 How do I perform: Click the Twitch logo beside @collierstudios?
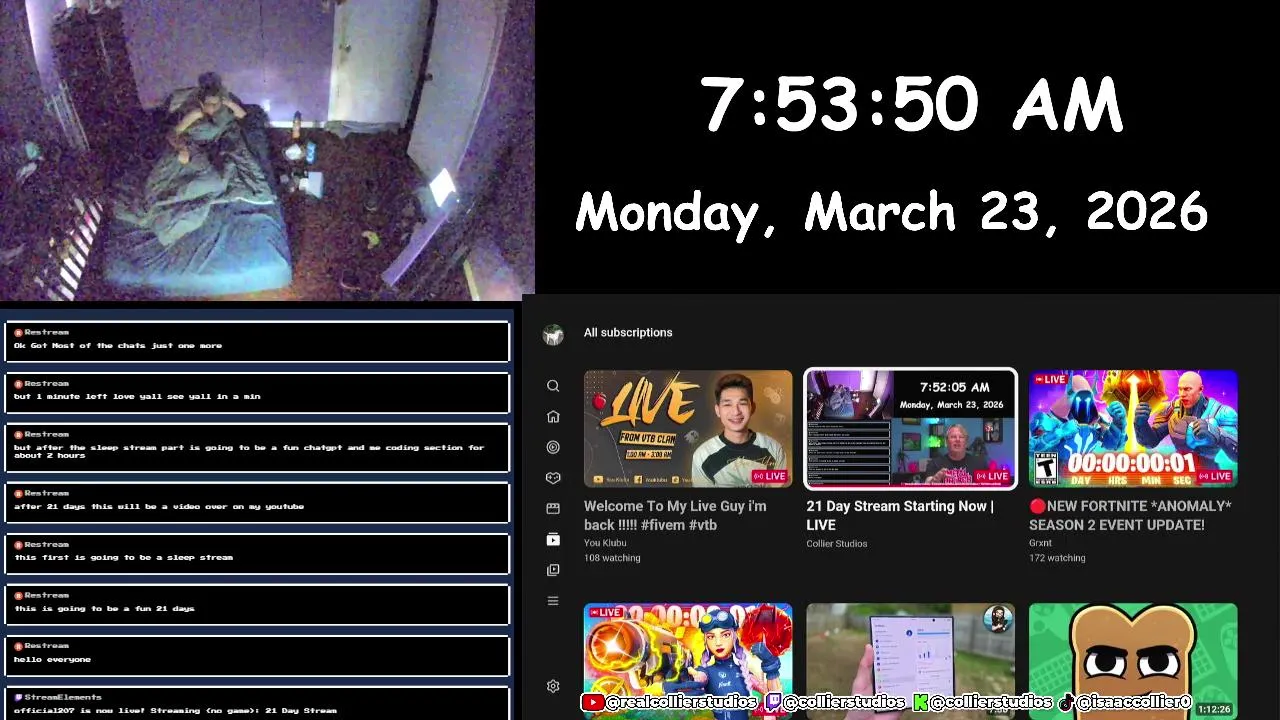tap(773, 703)
